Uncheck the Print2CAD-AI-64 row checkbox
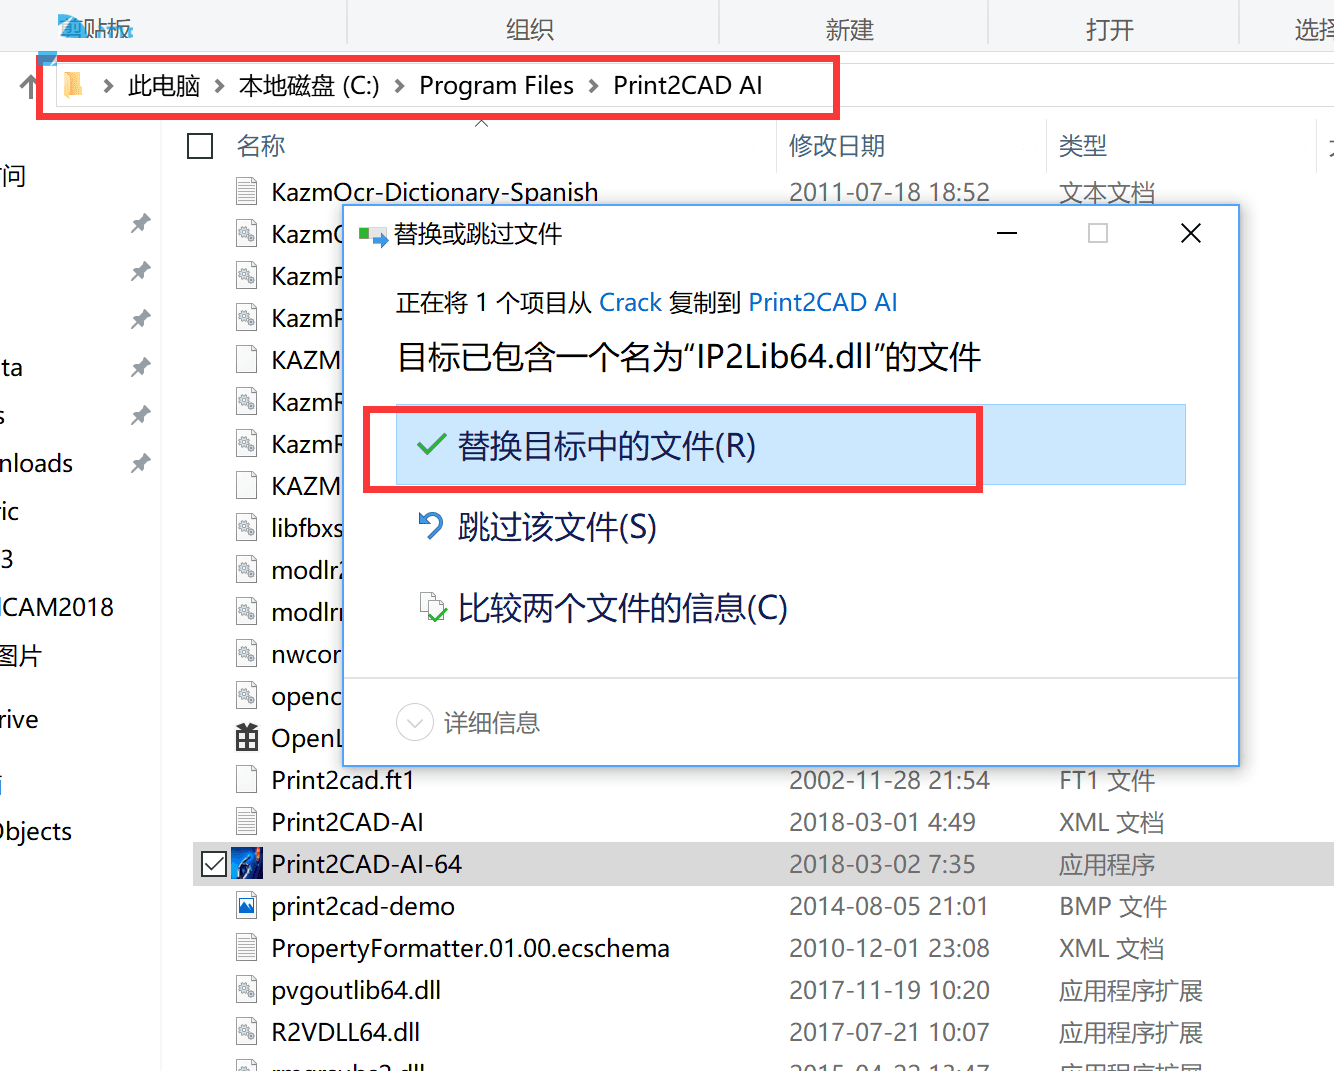 (x=214, y=864)
